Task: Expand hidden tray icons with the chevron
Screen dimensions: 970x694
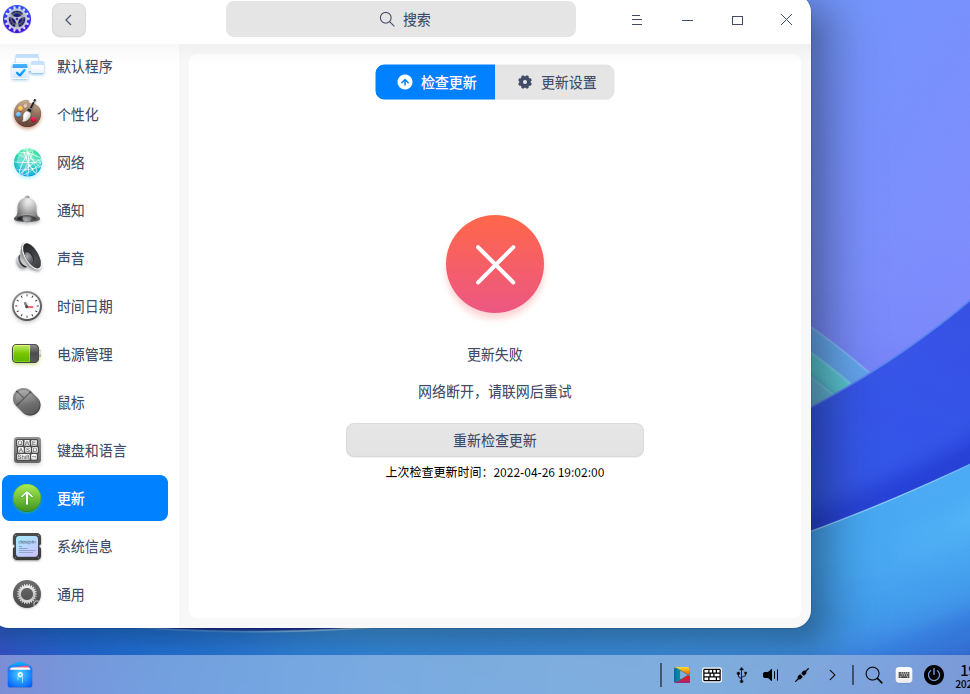Action: point(832,675)
